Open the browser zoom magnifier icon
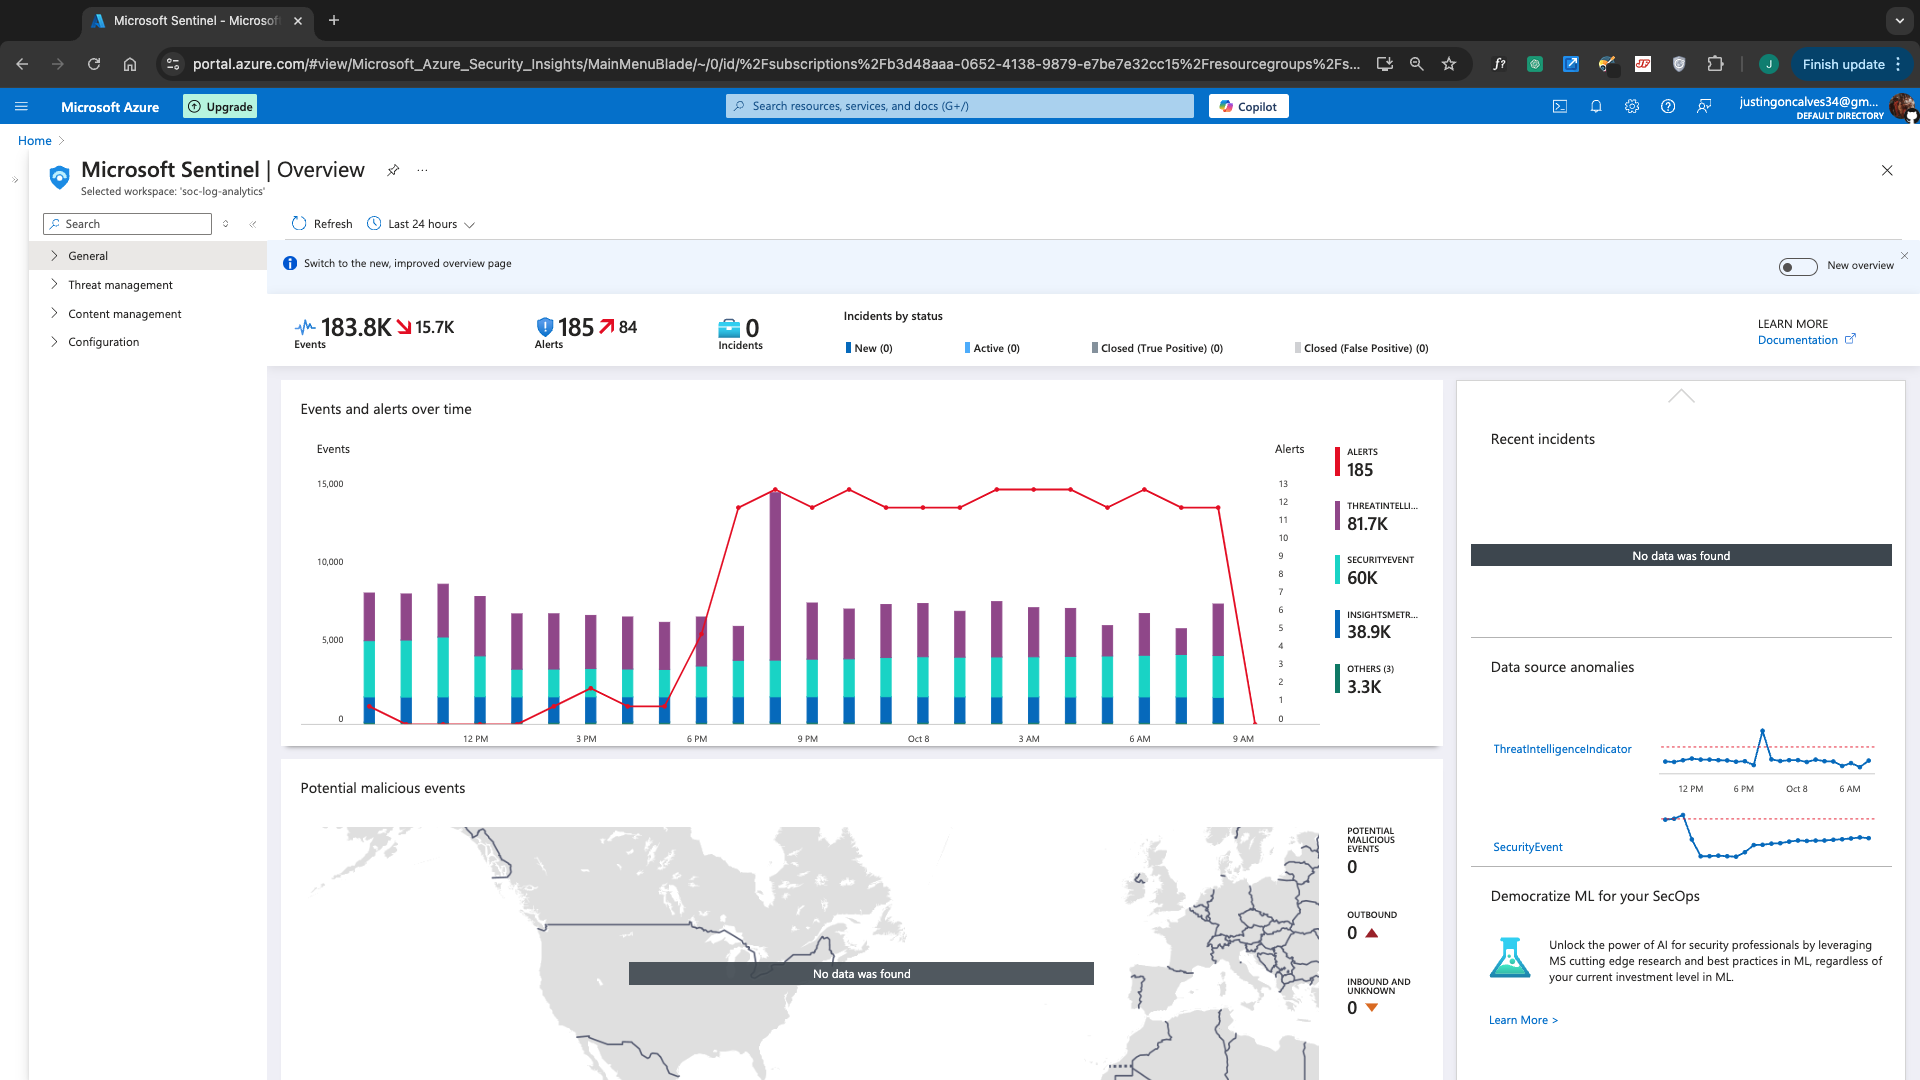1920x1080 pixels. click(x=1417, y=64)
